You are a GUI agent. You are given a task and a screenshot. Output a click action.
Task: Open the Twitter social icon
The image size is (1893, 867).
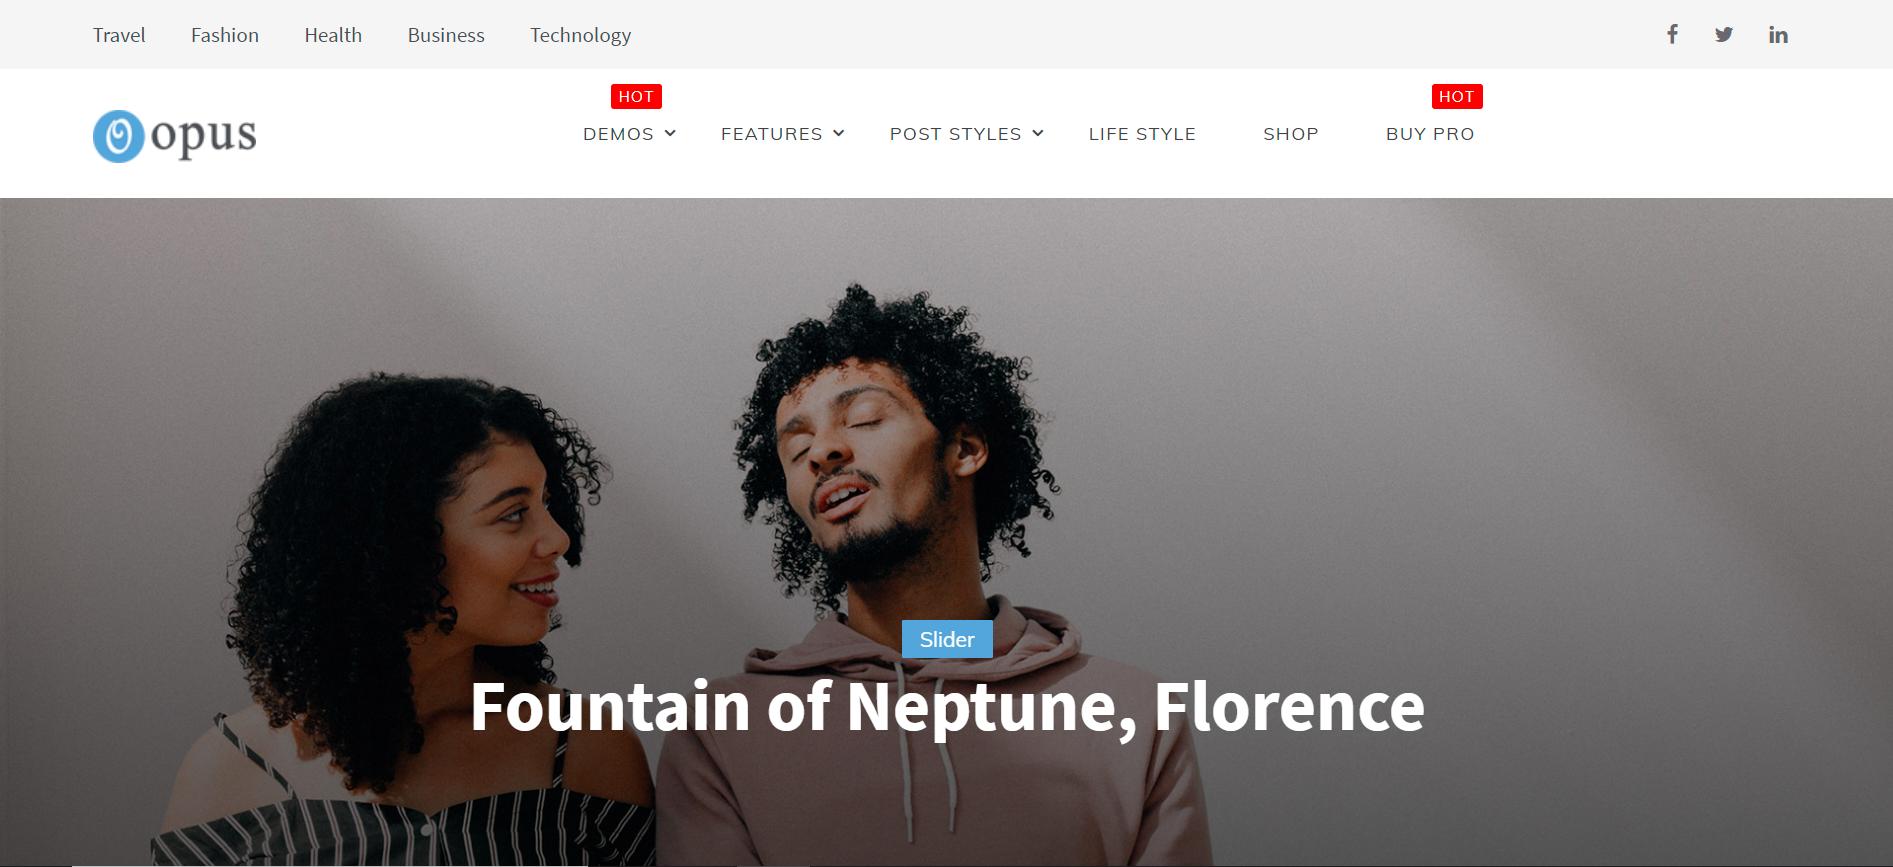click(1724, 35)
